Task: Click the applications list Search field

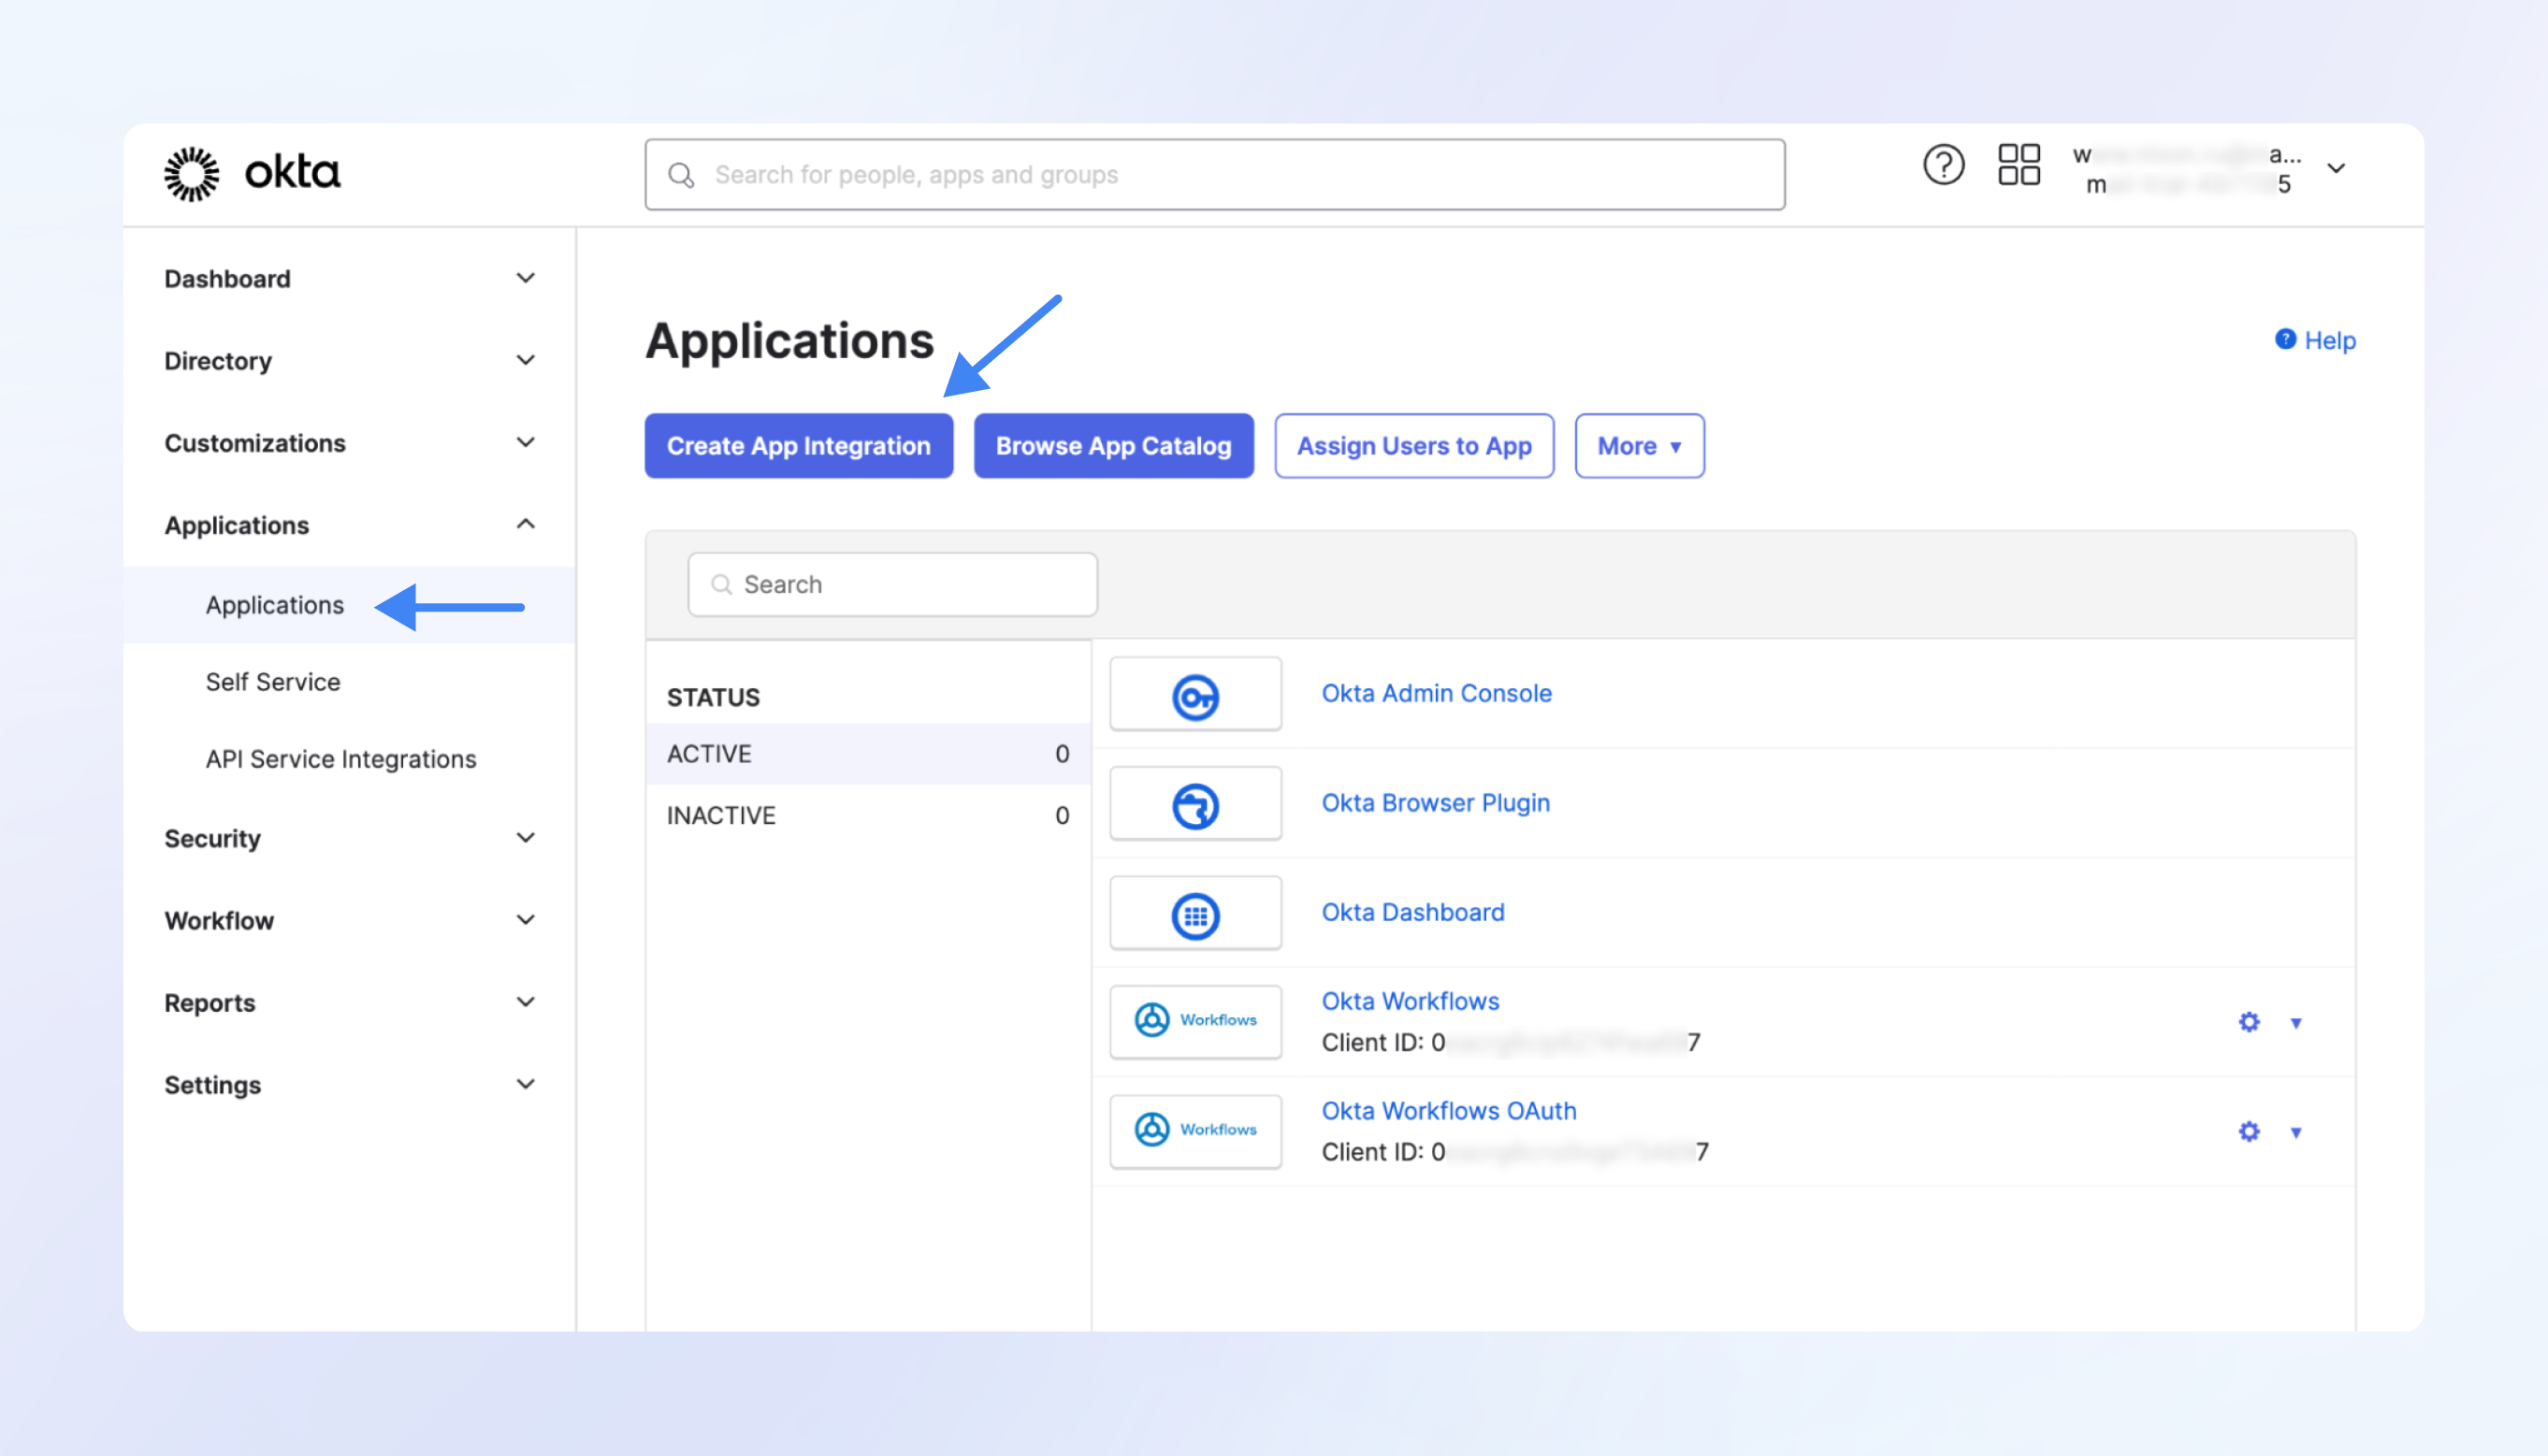Action: click(892, 585)
